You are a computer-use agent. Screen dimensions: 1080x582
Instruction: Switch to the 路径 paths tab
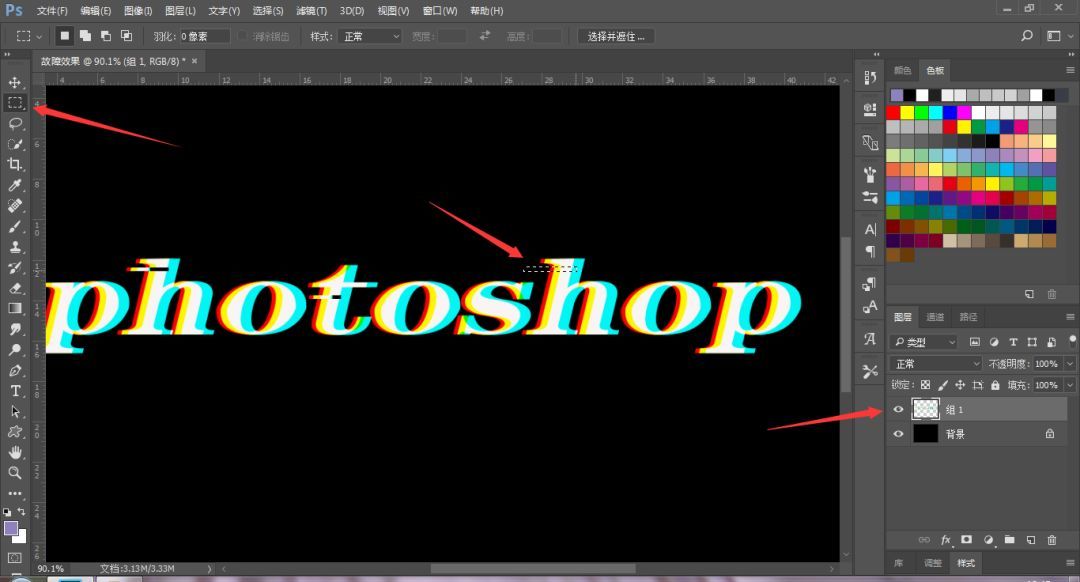click(x=968, y=317)
